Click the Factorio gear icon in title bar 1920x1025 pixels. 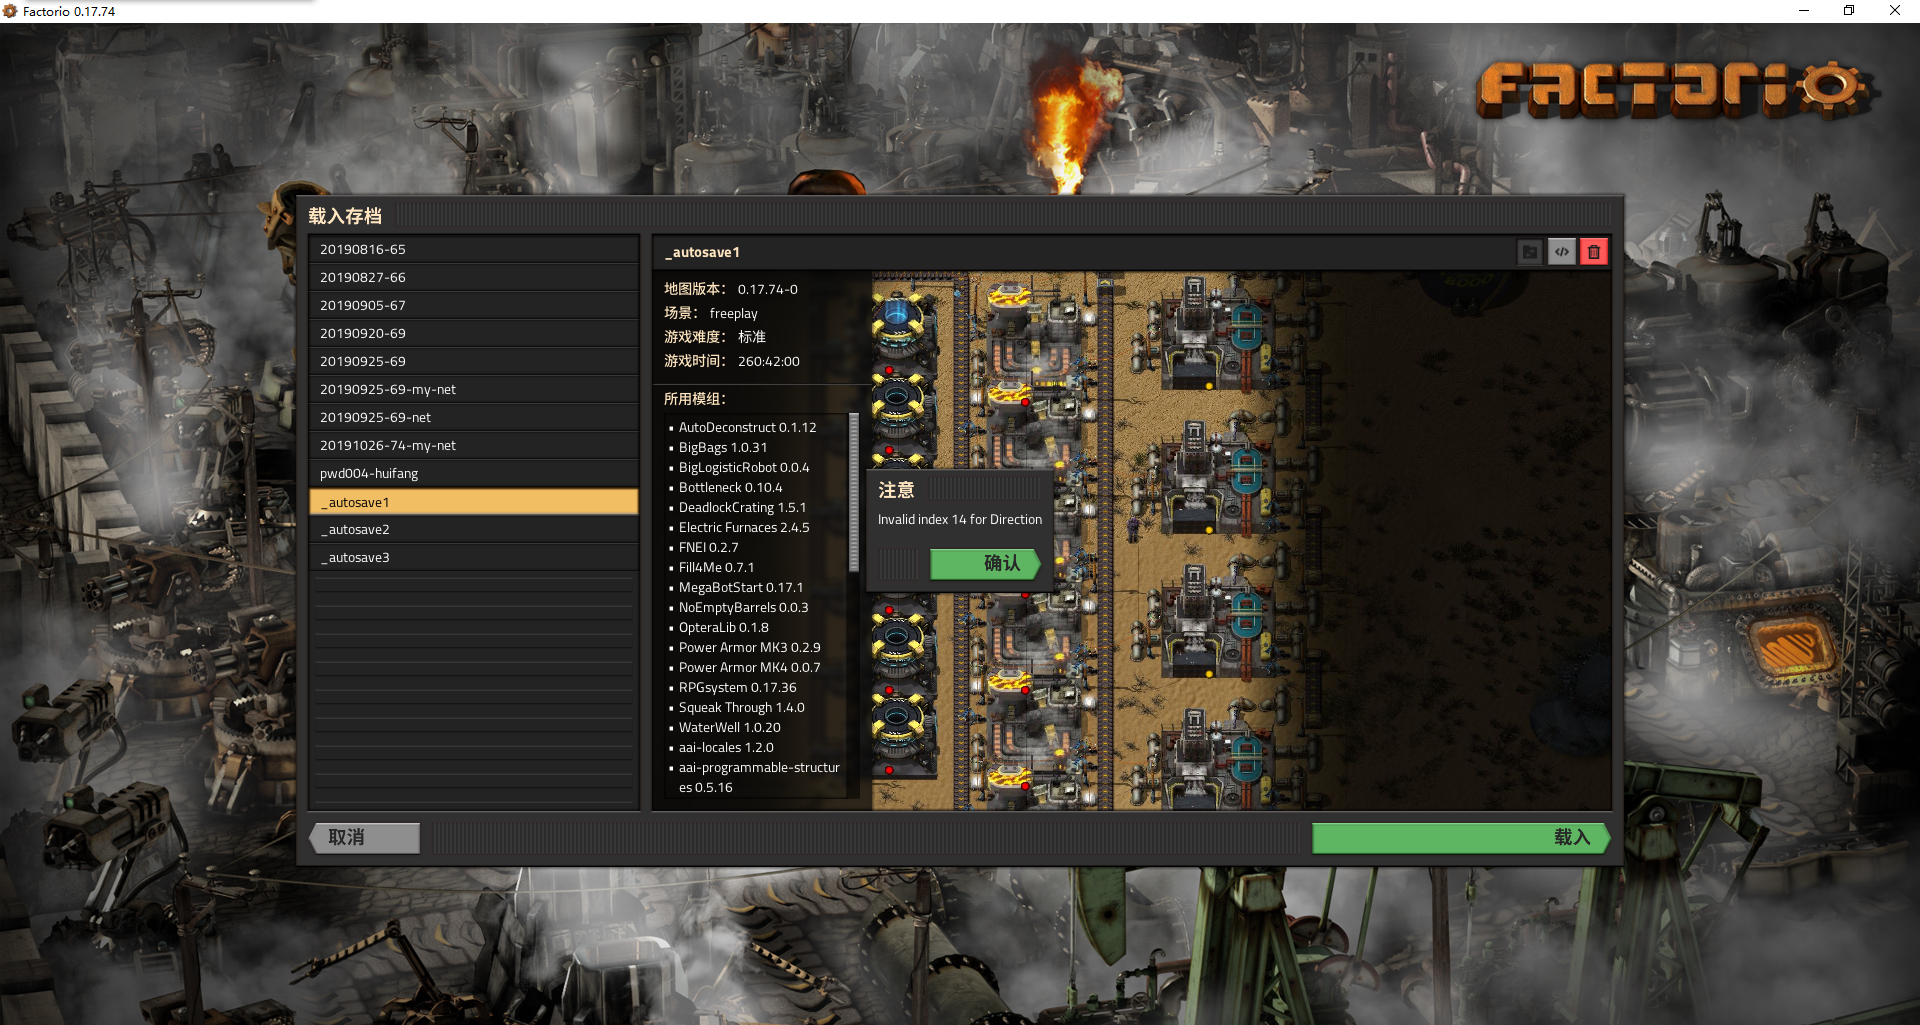[x=10, y=11]
